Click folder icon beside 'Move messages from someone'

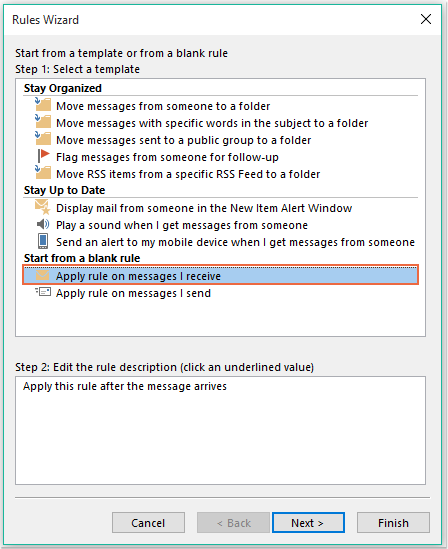tap(43, 104)
